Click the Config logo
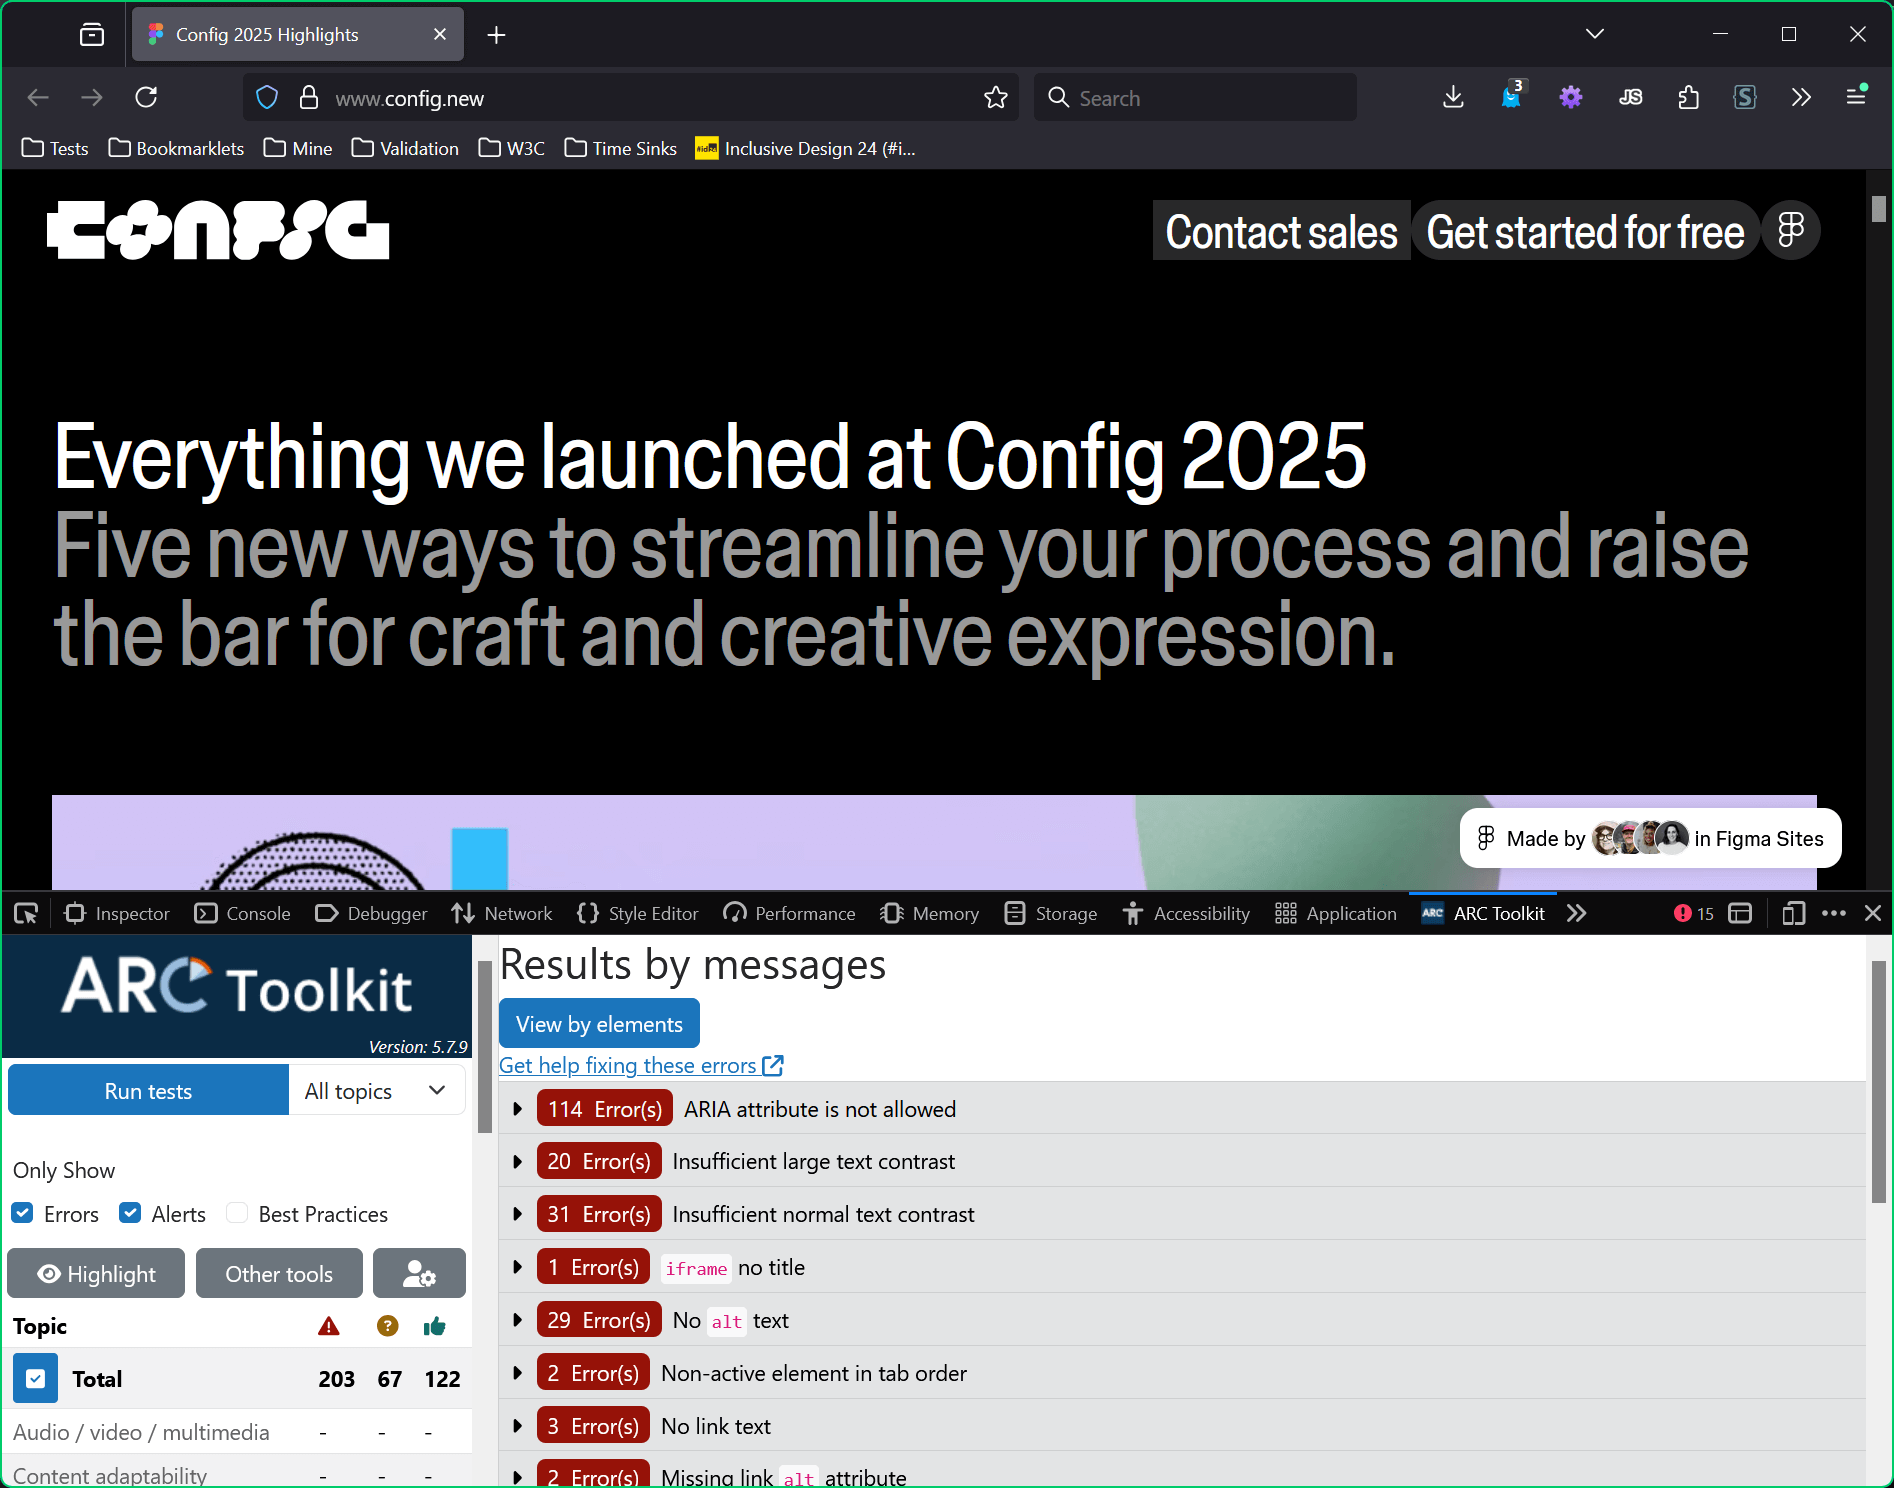This screenshot has height=1488, width=1894. [x=218, y=230]
